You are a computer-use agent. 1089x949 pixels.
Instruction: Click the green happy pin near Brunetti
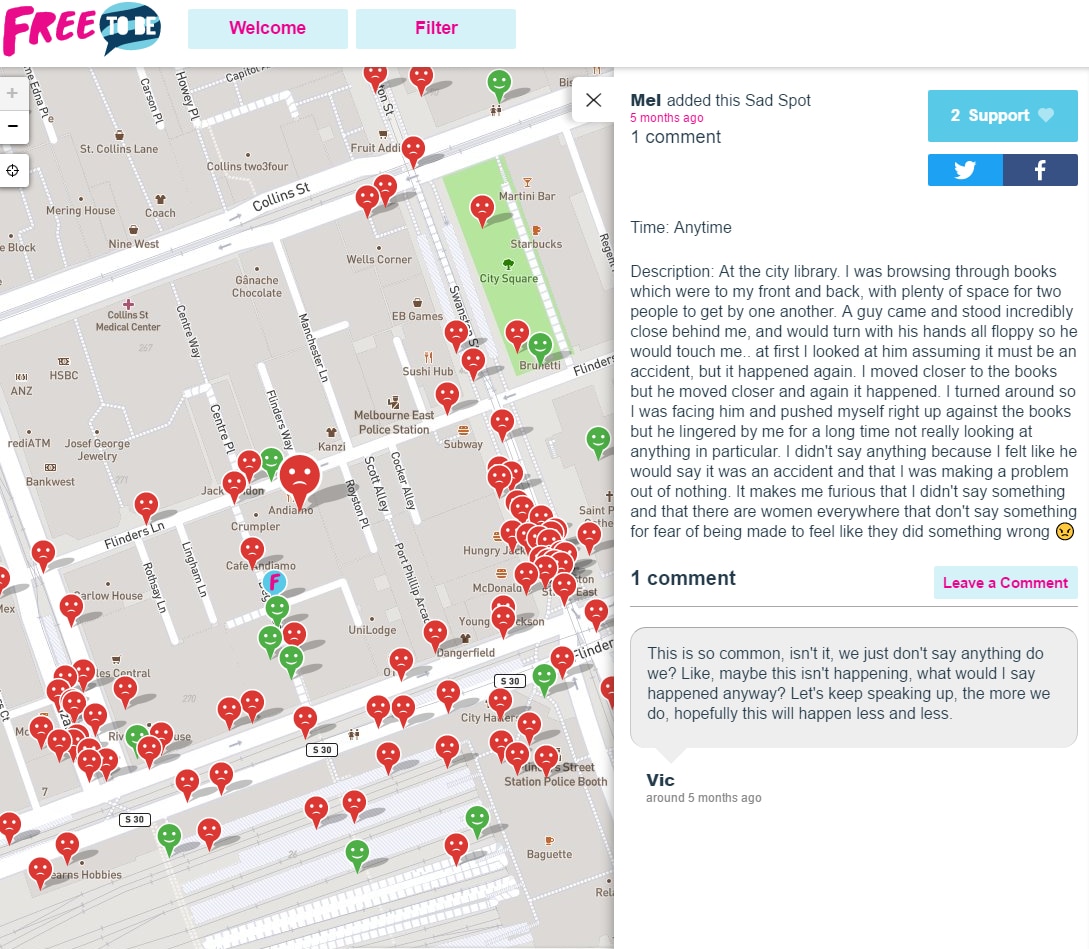click(540, 346)
